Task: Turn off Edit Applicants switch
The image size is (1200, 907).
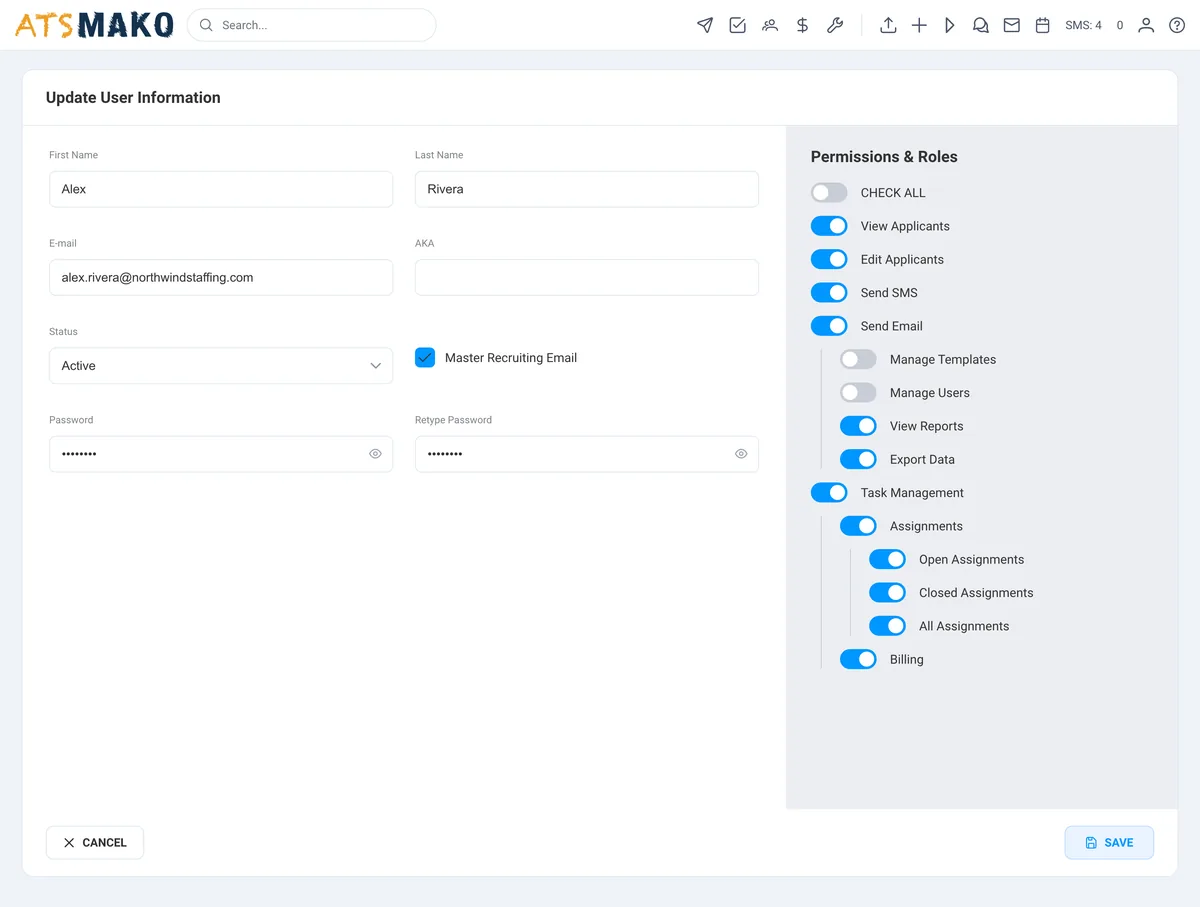Action: 829,259
